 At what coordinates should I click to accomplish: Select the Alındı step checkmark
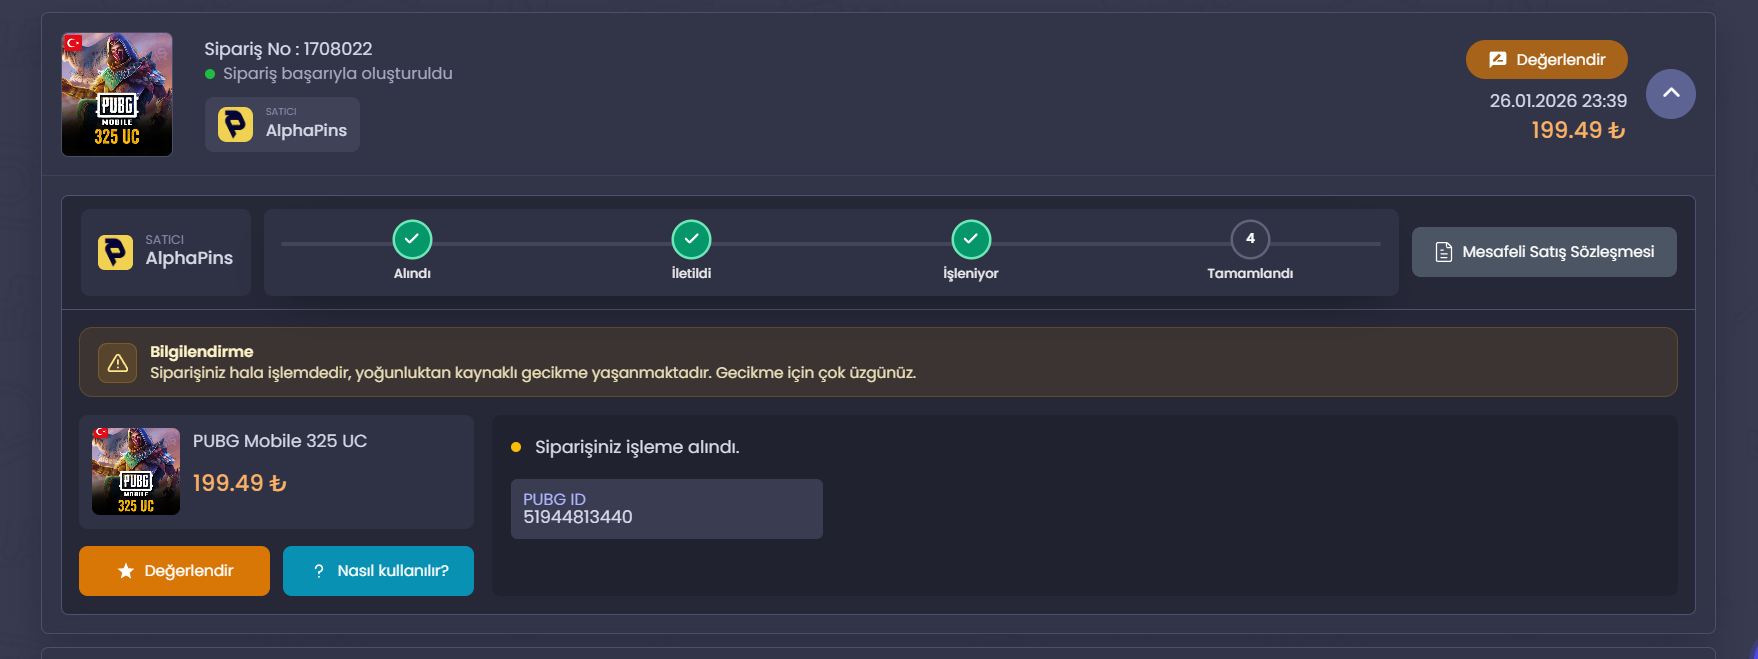point(412,239)
